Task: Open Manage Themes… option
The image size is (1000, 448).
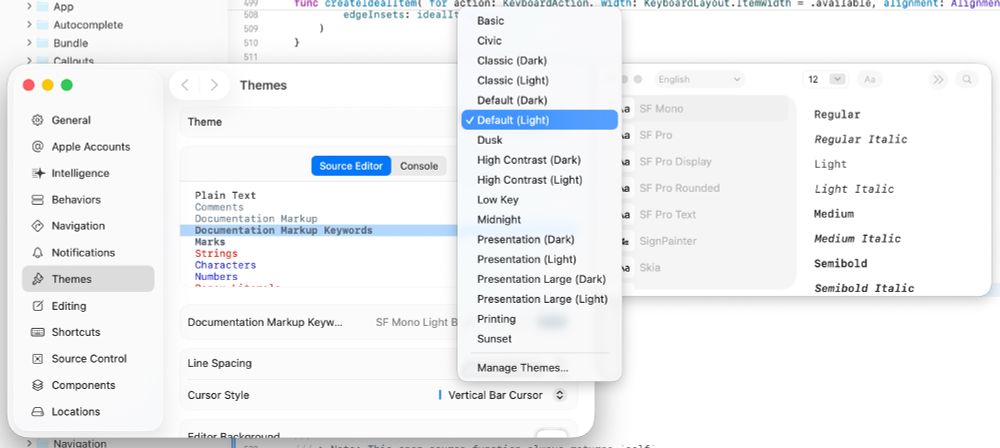Action: click(x=540, y=368)
